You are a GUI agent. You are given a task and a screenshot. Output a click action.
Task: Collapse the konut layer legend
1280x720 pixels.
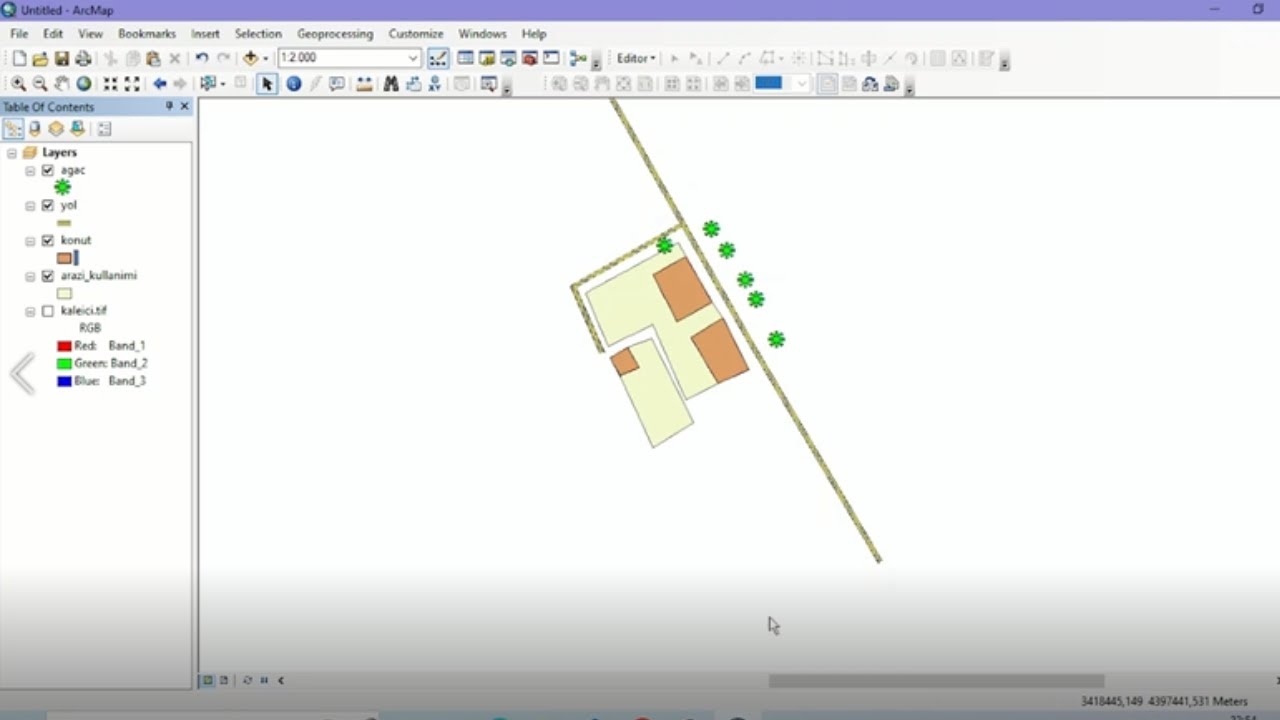click(x=30, y=241)
